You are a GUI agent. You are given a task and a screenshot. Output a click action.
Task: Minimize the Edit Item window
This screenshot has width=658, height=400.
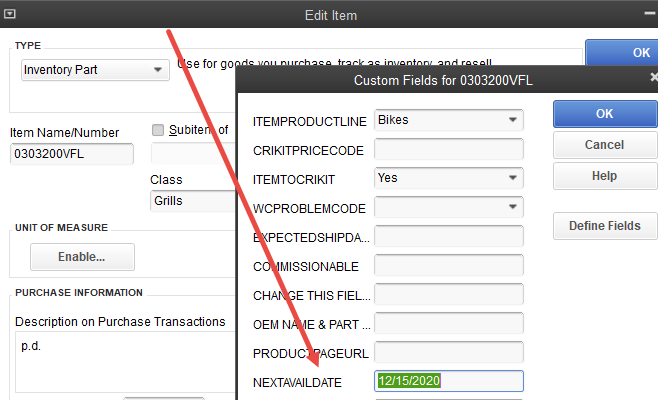click(x=649, y=15)
